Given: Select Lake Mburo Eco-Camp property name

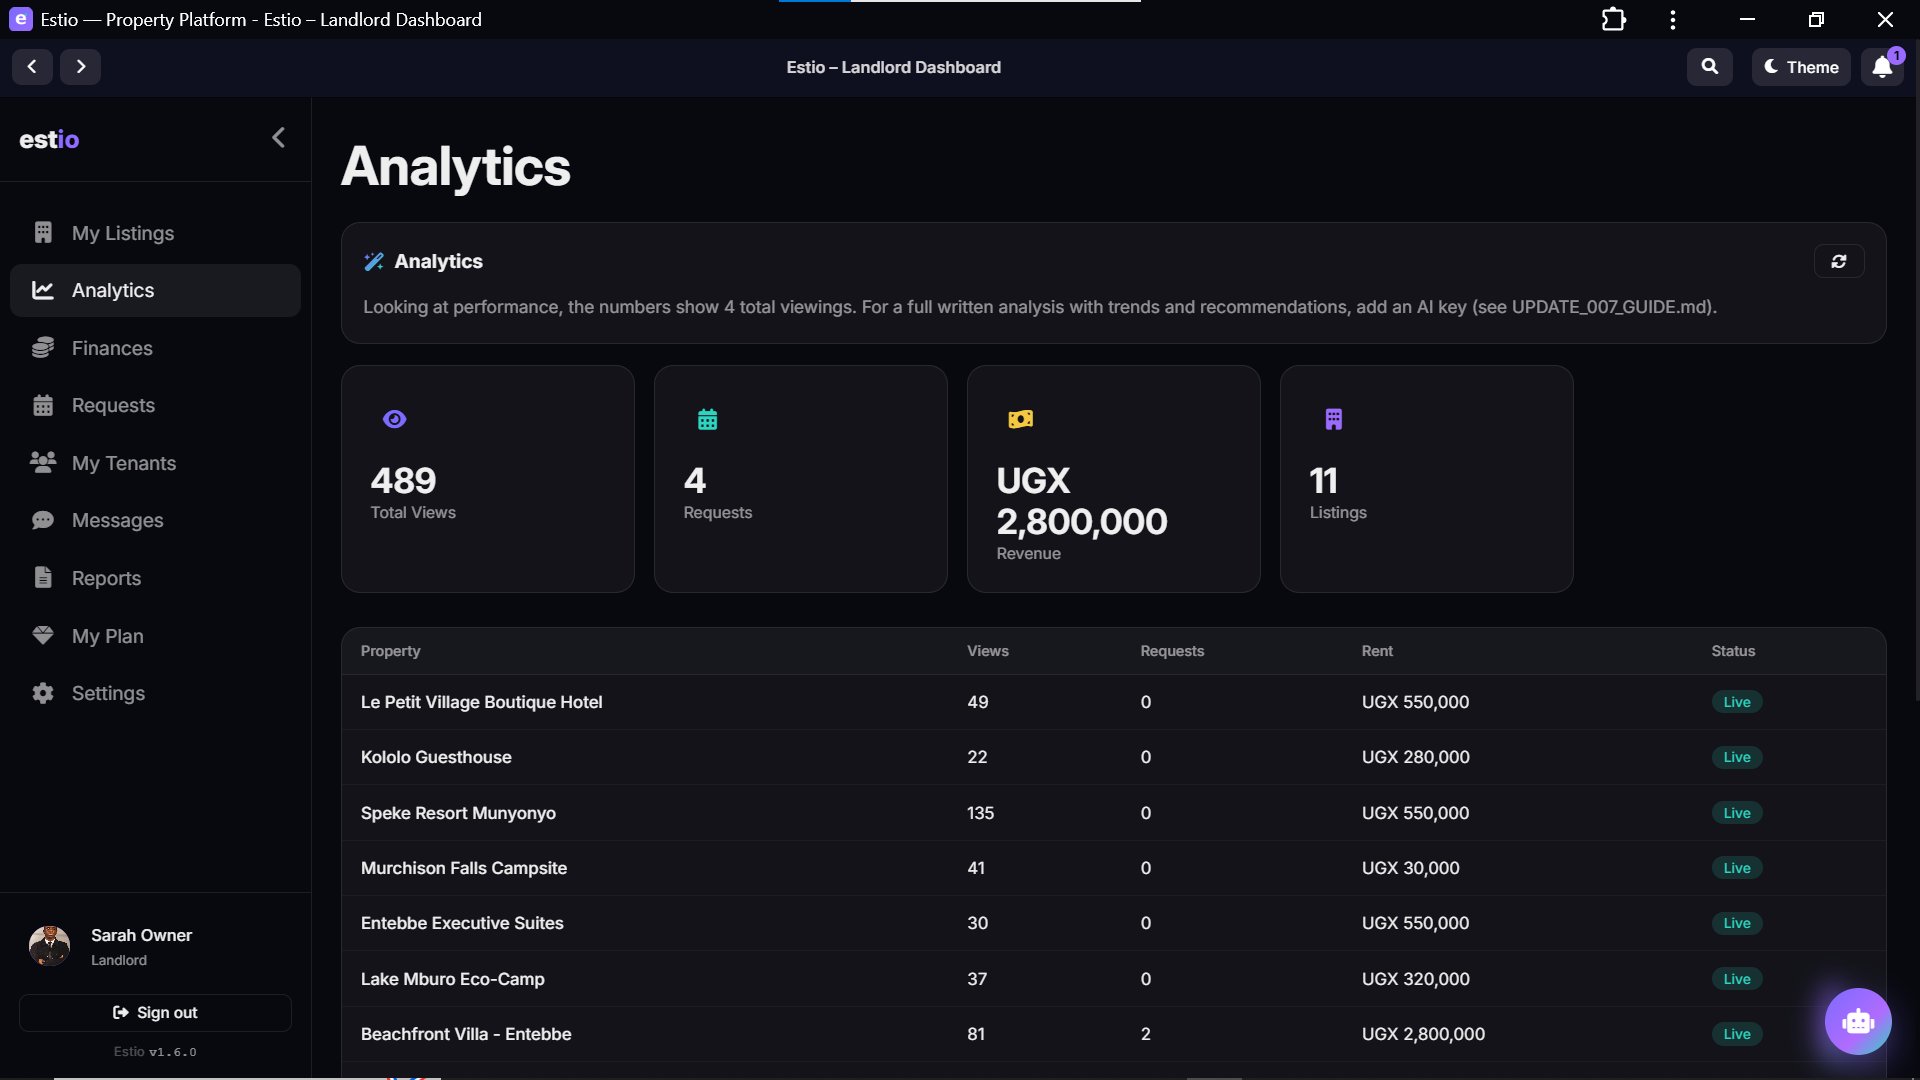Looking at the screenshot, I should click(x=452, y=979).
